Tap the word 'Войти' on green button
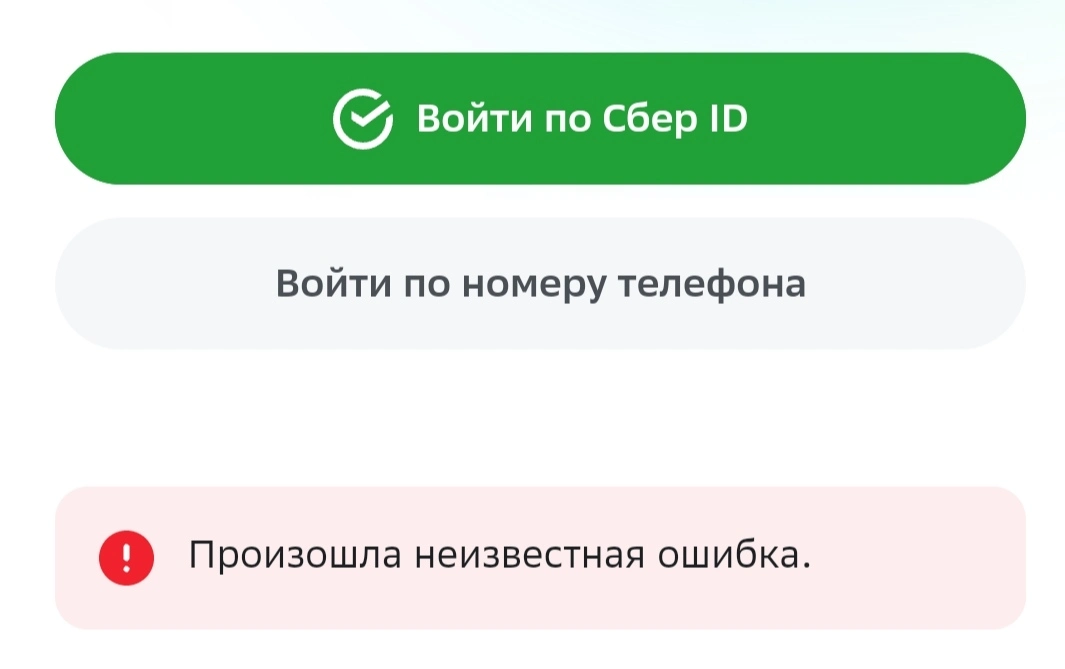 [474, 119]
